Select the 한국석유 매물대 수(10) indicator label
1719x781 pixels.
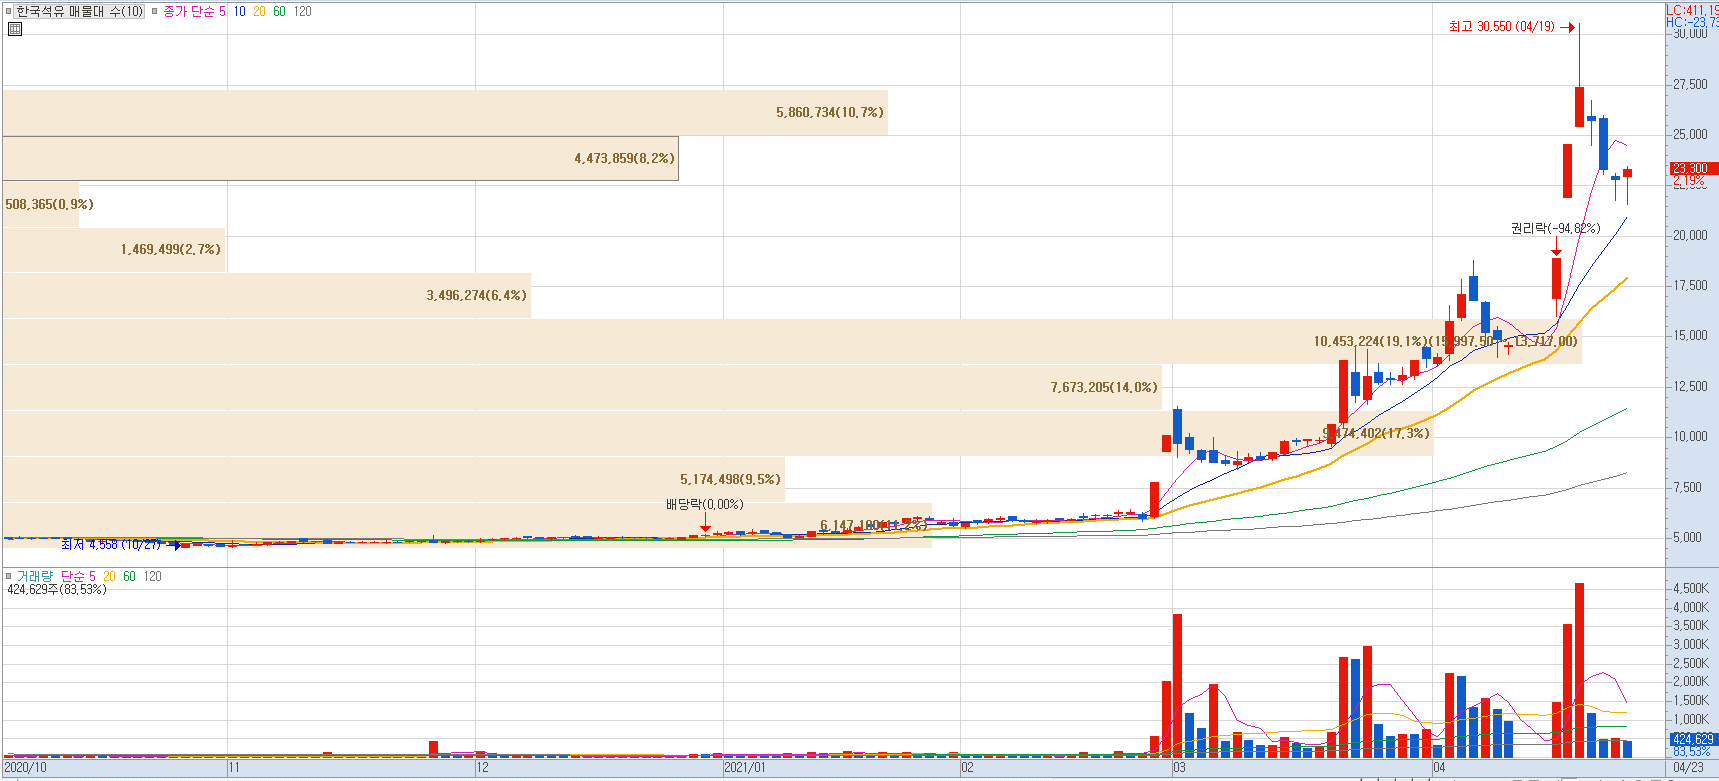80,12
